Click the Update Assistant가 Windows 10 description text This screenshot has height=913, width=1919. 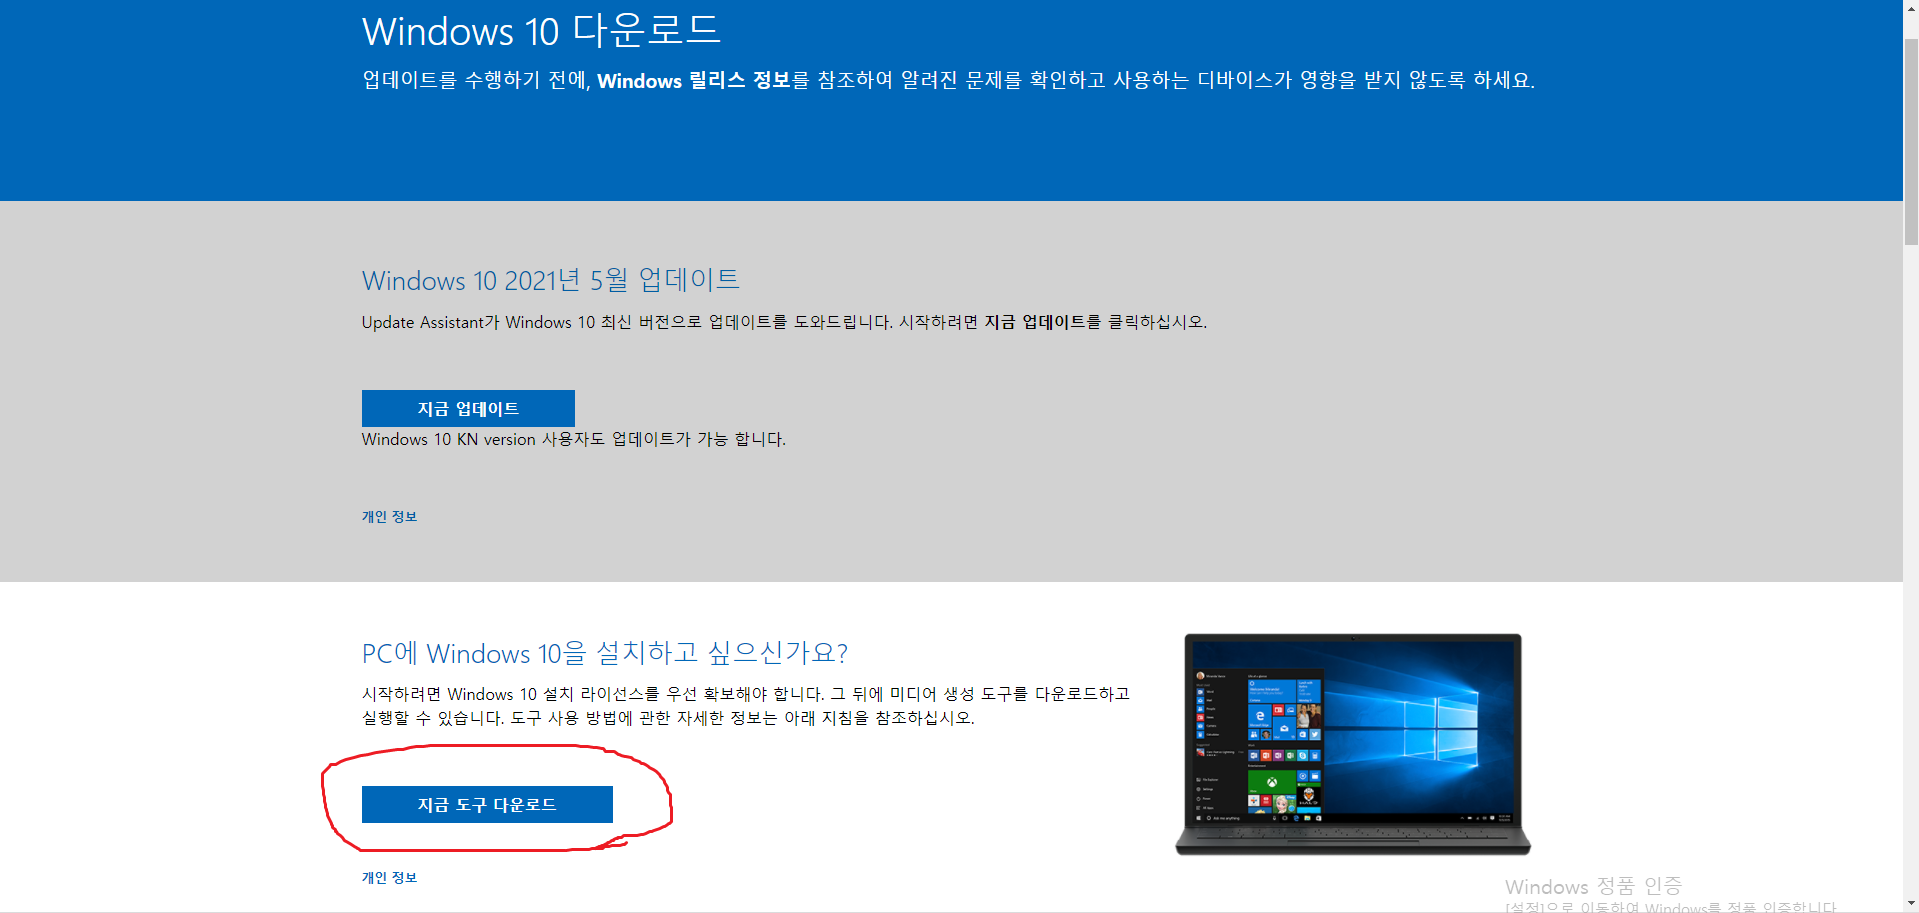click(784, 322)
